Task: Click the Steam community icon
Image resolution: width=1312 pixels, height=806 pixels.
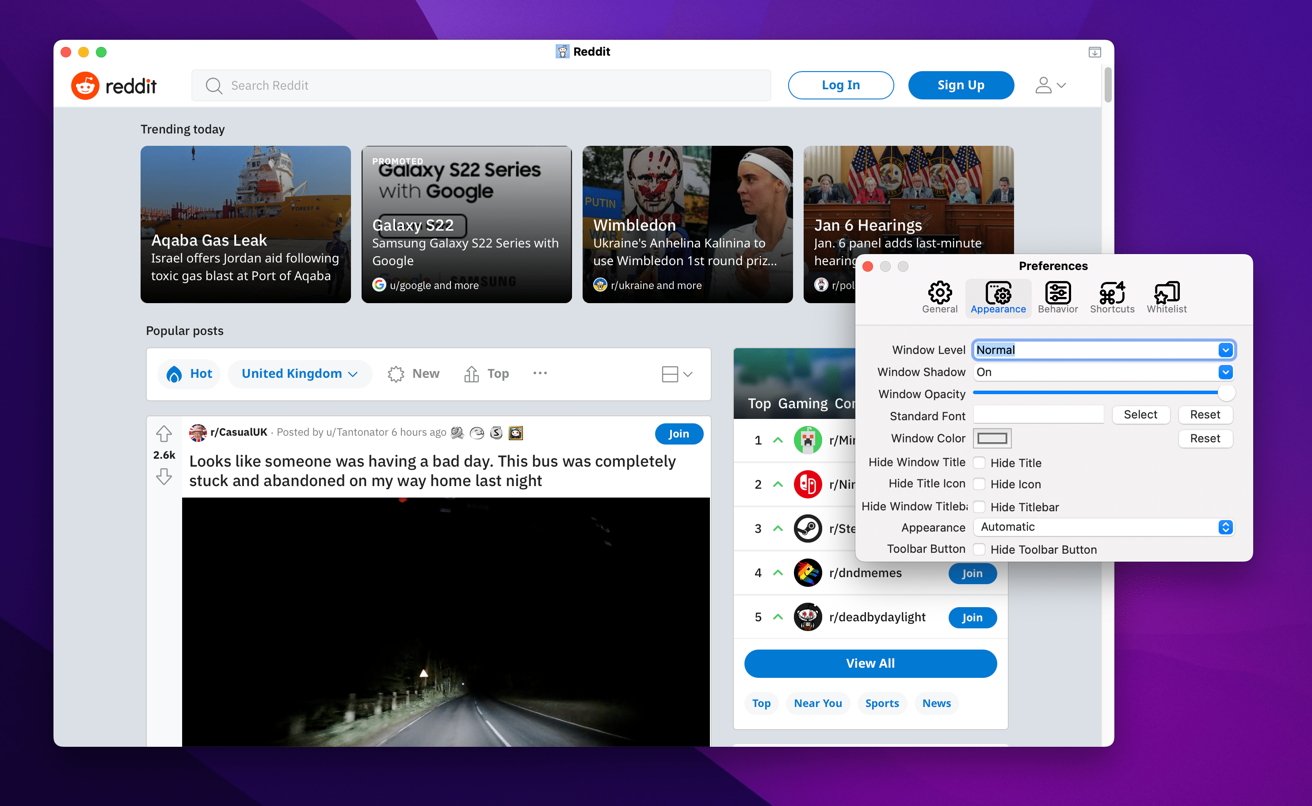Action: pyautogui.click(x=808, y=528)
